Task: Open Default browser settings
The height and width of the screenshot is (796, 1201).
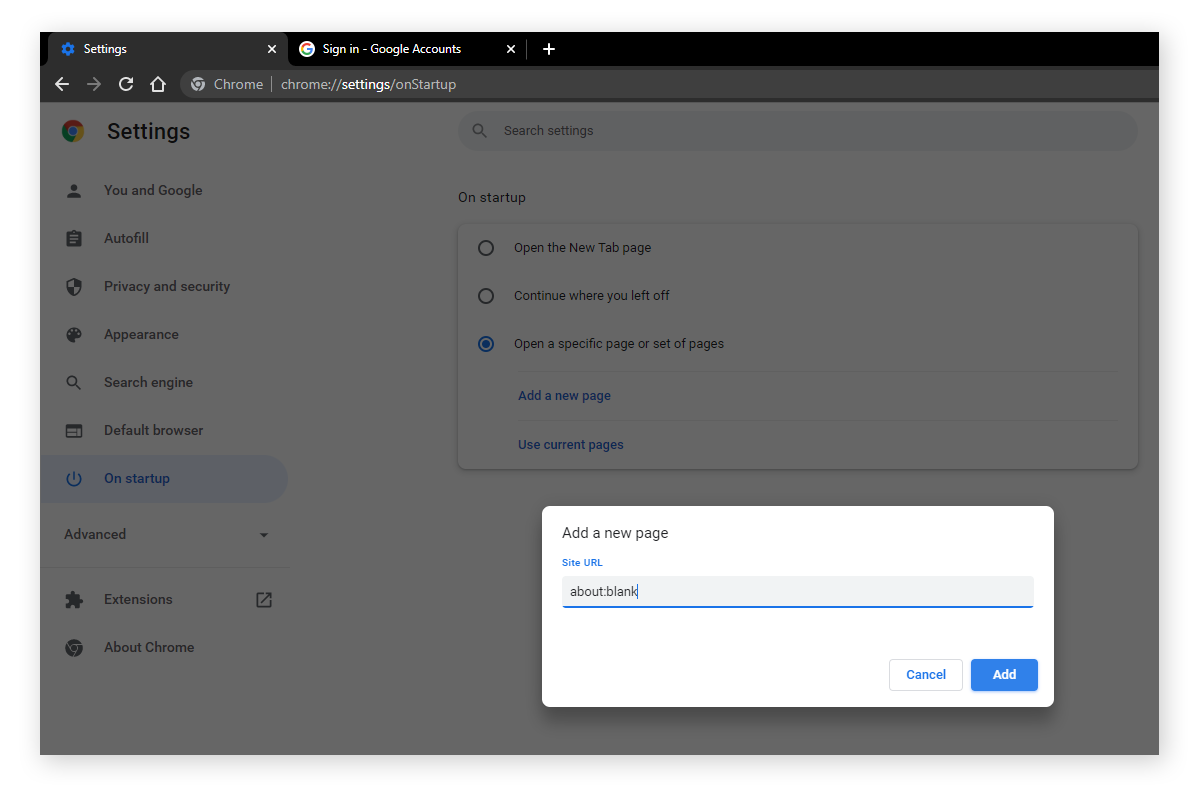Action: 163,430
